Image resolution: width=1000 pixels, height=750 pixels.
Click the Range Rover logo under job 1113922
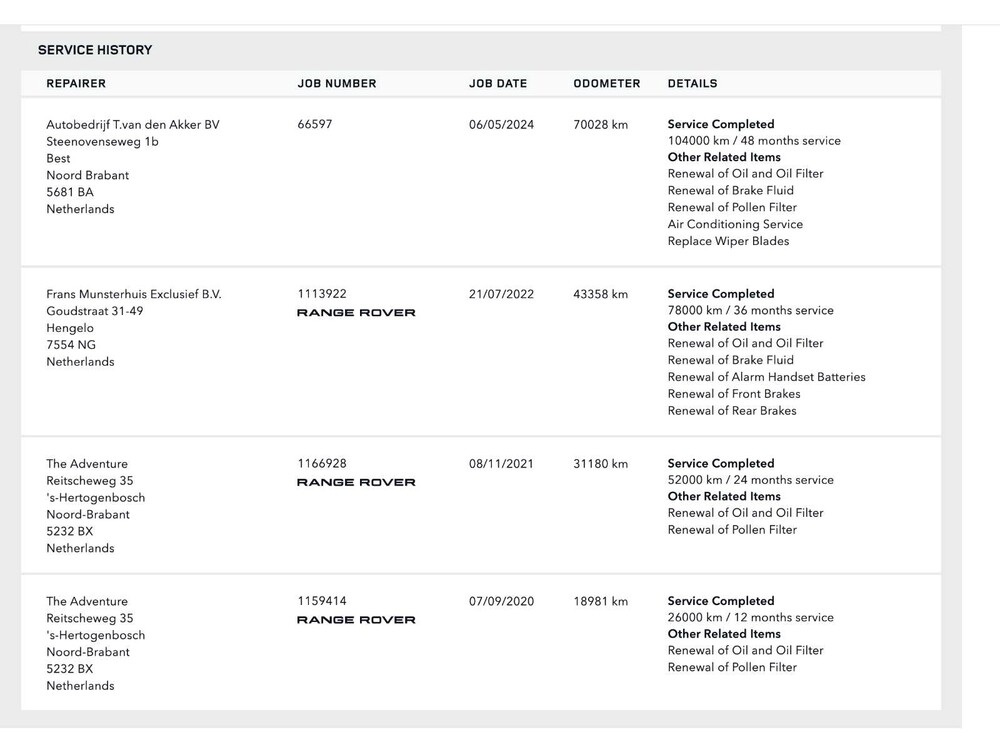tap(356, 313)
